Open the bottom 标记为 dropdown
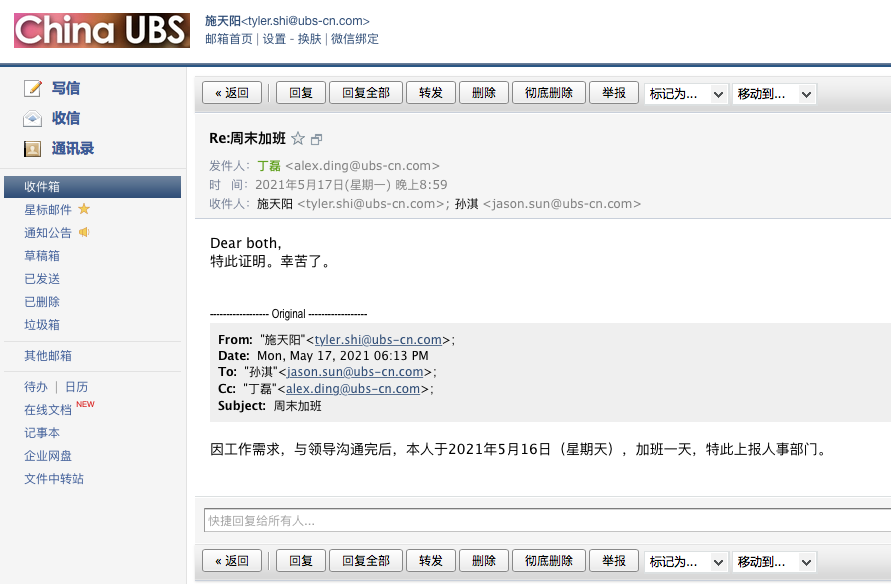 [686, 561]
